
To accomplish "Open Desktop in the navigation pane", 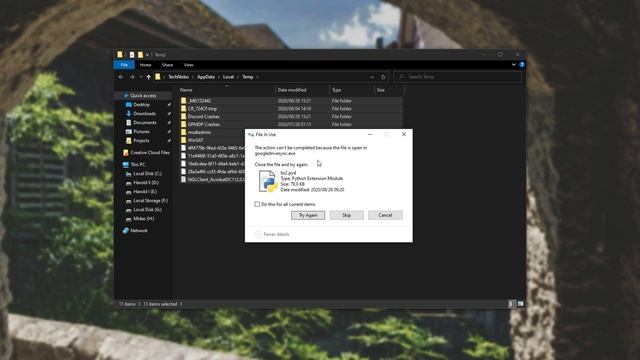I will [x=141, y=104].
